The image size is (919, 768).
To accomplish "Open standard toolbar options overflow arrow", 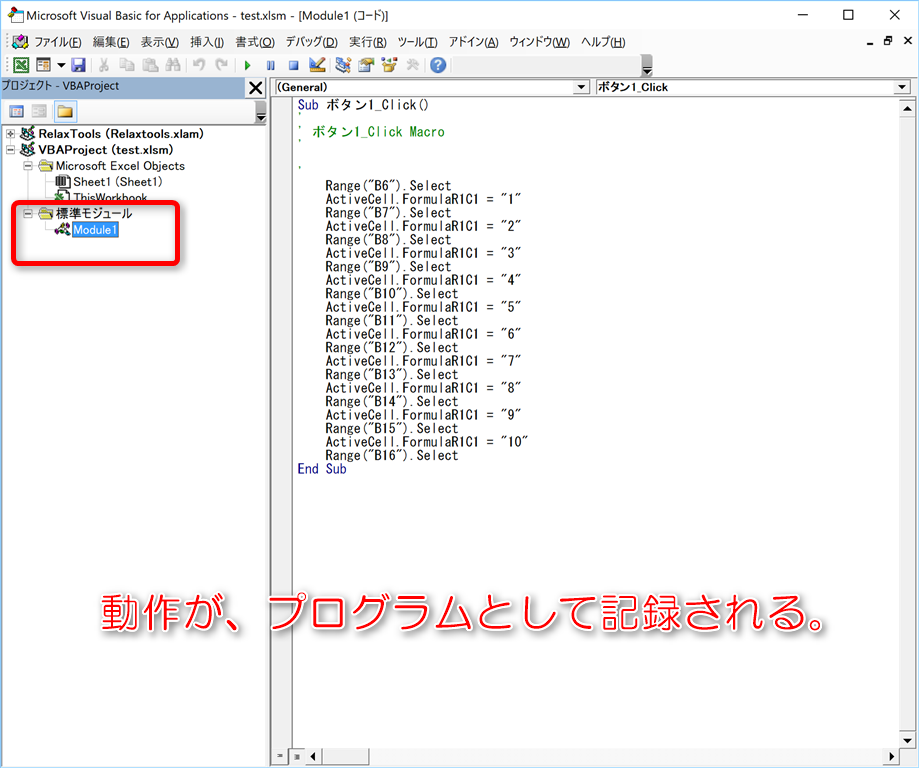I will (647, 66).
